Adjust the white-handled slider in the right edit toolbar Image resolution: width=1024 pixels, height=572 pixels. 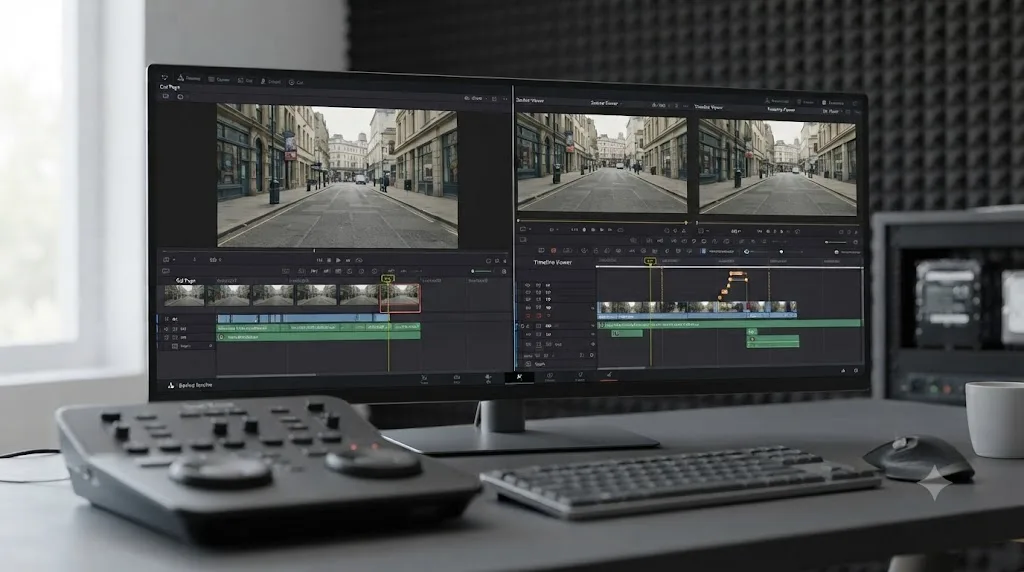pos(781,251)
